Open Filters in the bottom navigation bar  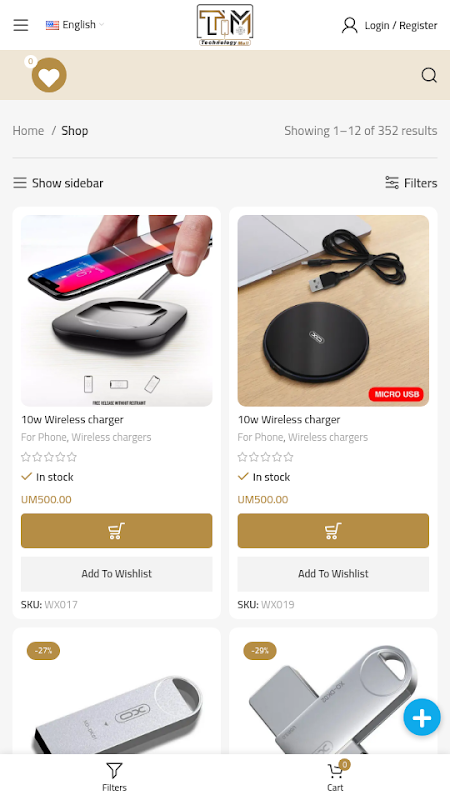(114, 777)
